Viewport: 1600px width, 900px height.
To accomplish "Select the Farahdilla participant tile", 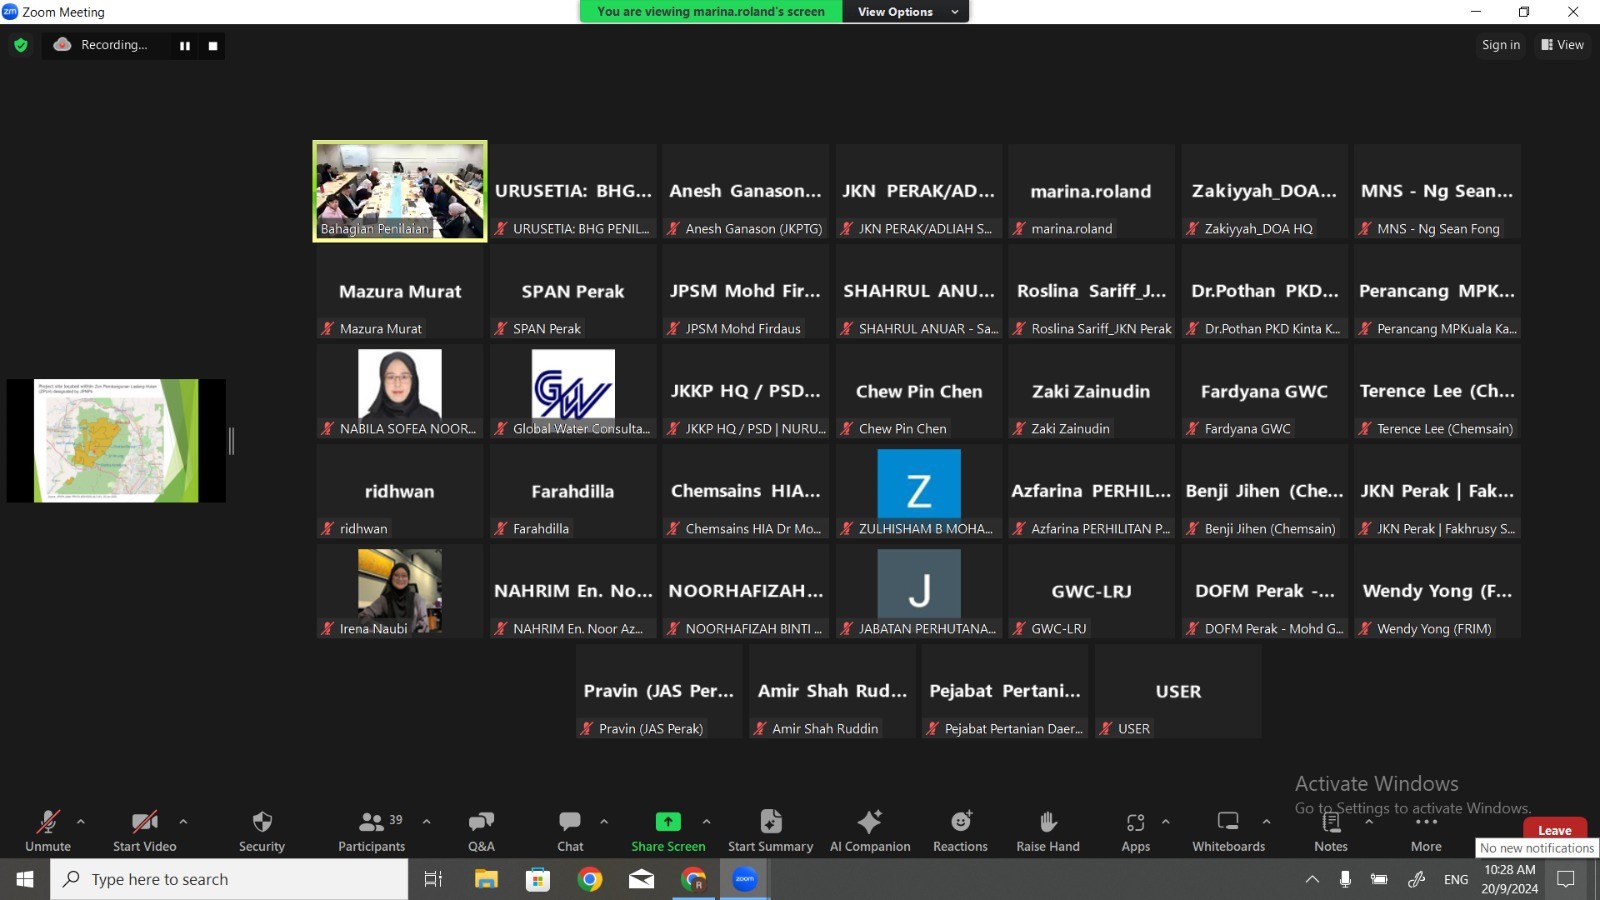I will [573, 491].
